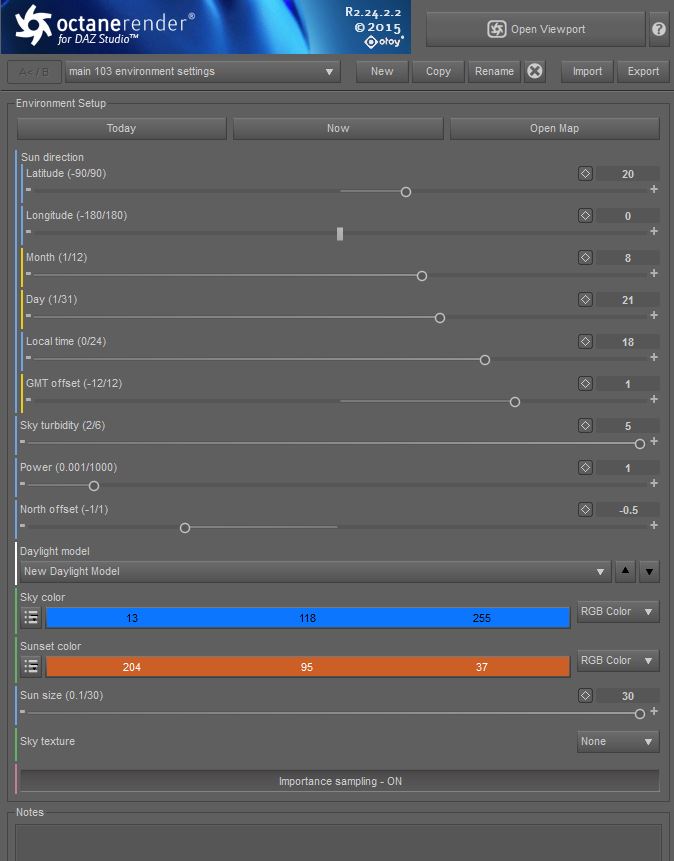The height and width of the screenshot is (861, 674).
Task: Open the Sky texture None dropdown
Action: click(618, 742)
